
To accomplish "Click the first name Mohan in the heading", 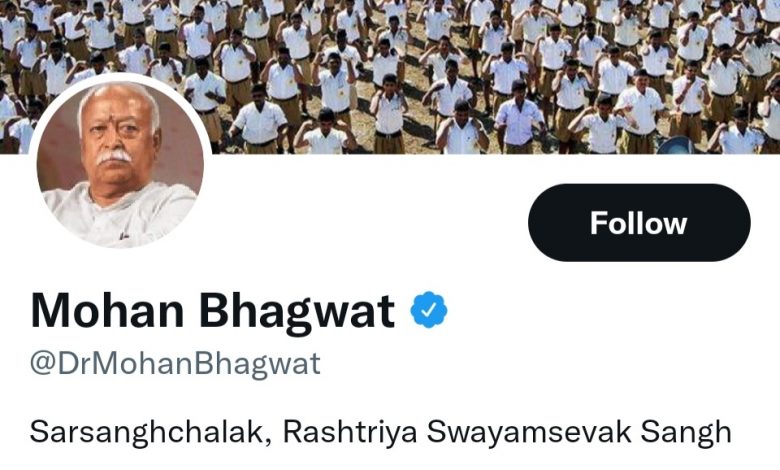I will click(107, 311).
